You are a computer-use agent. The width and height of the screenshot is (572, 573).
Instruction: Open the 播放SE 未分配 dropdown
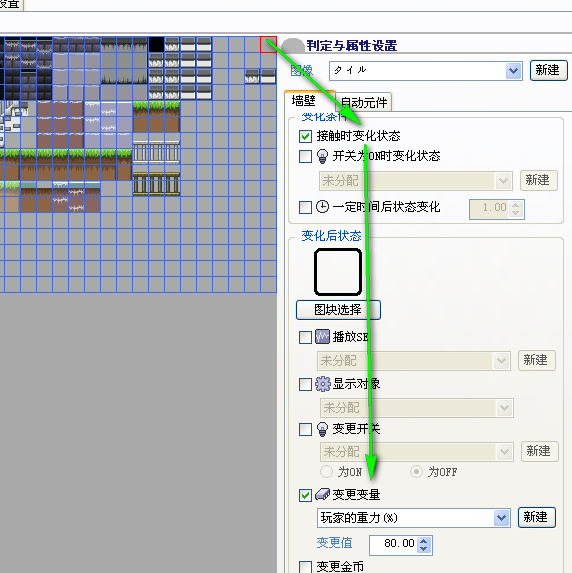(x=414, y=361)
